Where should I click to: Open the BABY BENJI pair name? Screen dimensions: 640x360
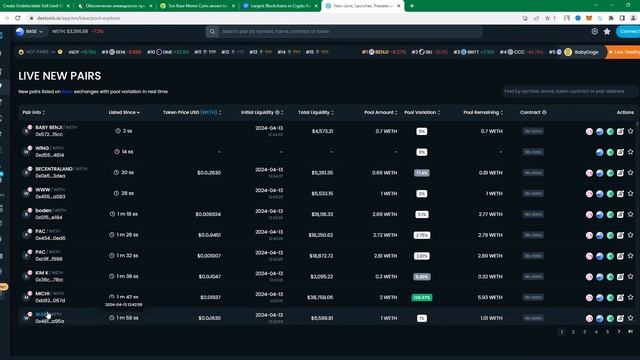(49, 127)
